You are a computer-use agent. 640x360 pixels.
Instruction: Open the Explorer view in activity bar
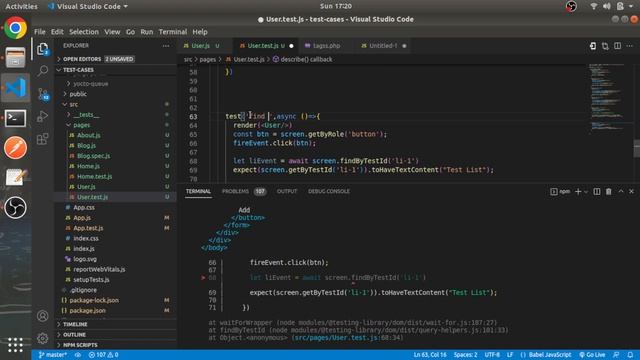(42, 49)
